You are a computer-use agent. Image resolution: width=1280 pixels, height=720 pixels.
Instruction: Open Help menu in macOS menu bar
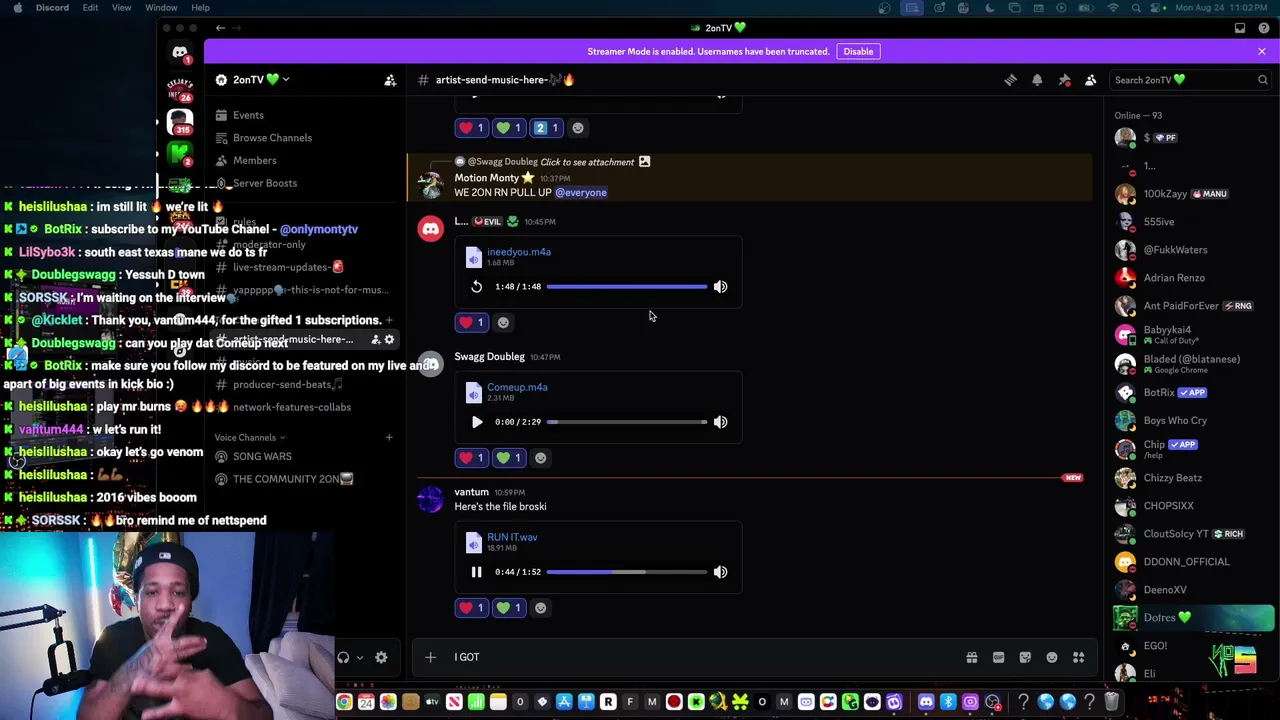(200, 8)
